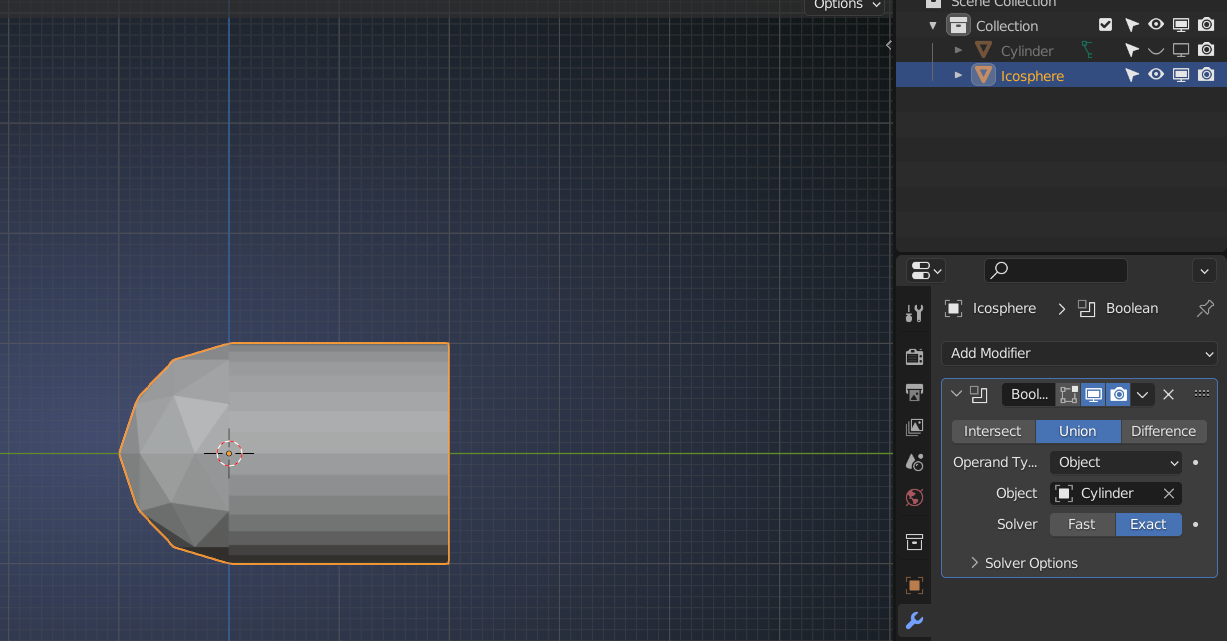Screen dimensions: 1227x641
Task: Enable Cylinder viewport monitor icon
Action: (1181, 50)
